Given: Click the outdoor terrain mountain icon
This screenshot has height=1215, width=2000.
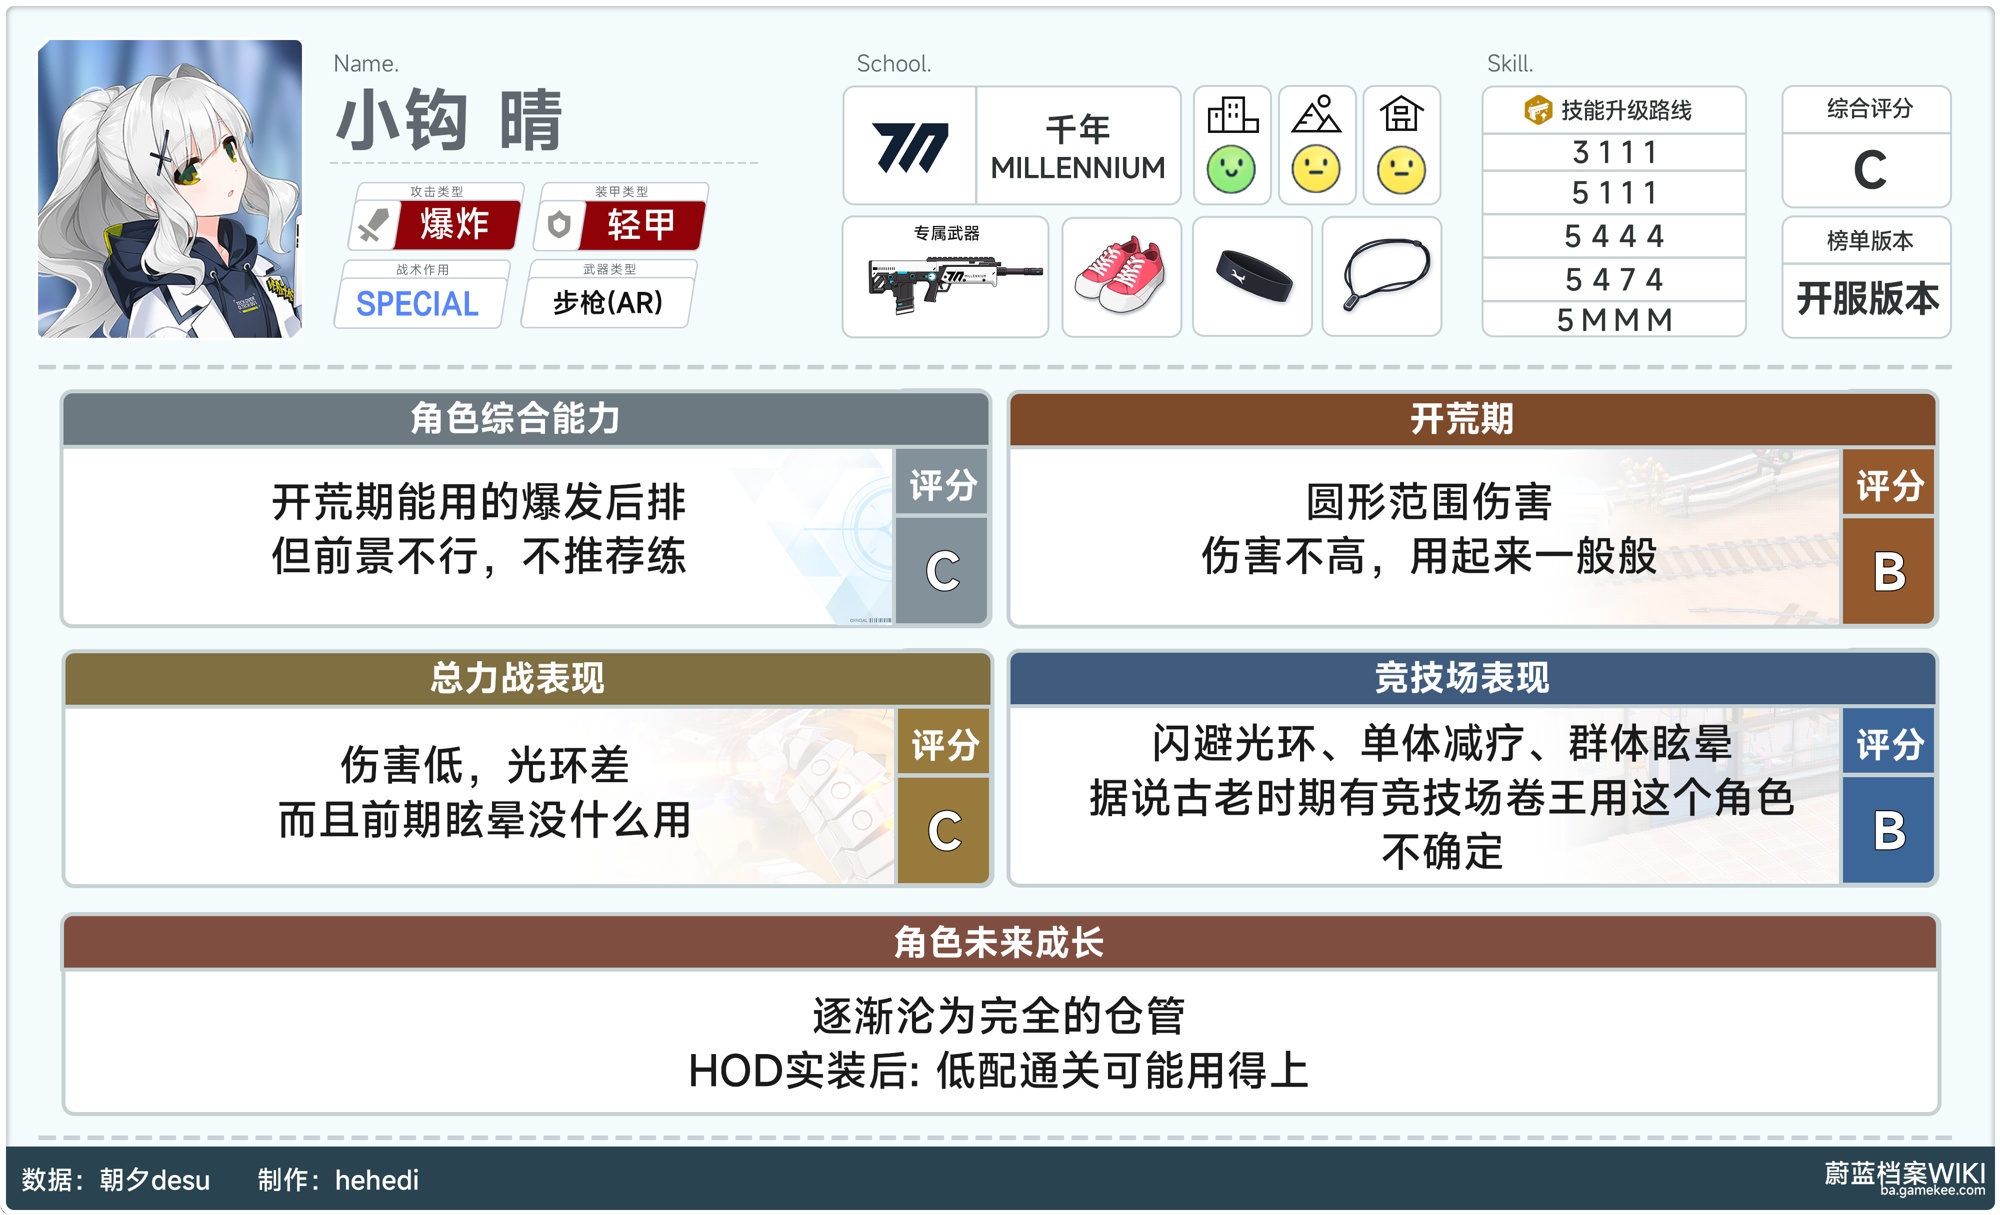Looking at the screenshot, I should [1316, 115].
